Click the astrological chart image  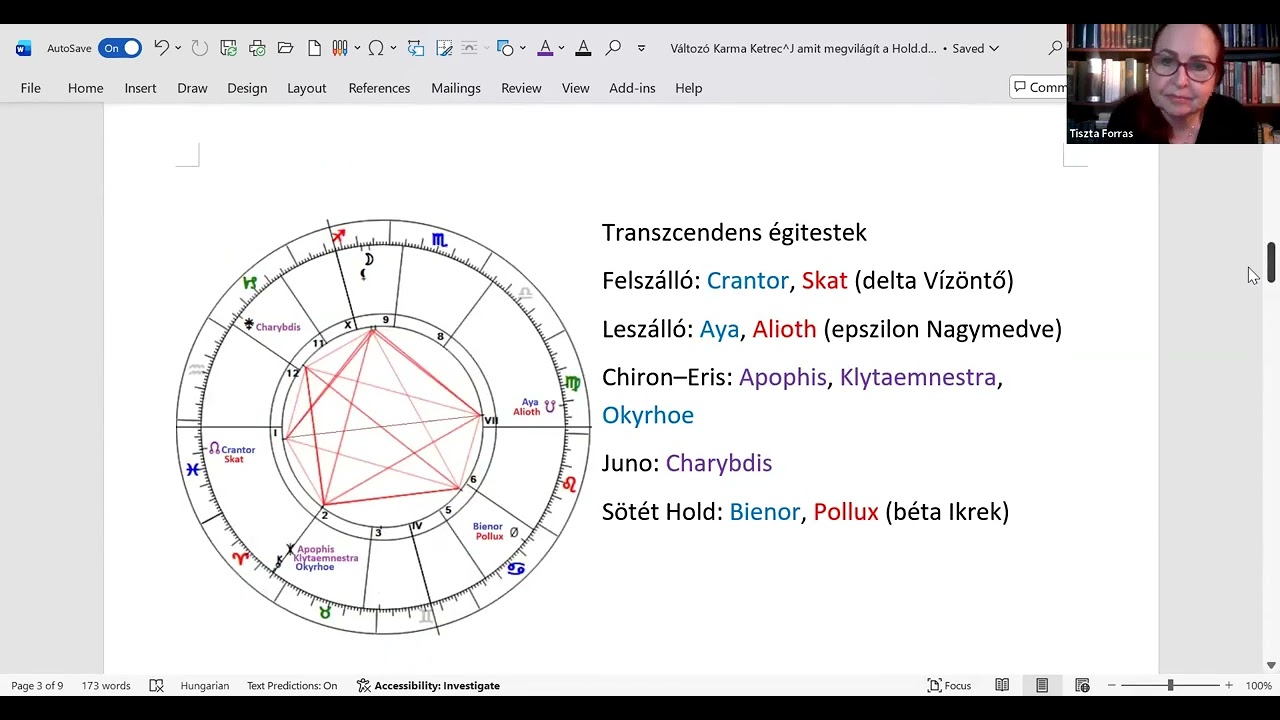(384, 427)
